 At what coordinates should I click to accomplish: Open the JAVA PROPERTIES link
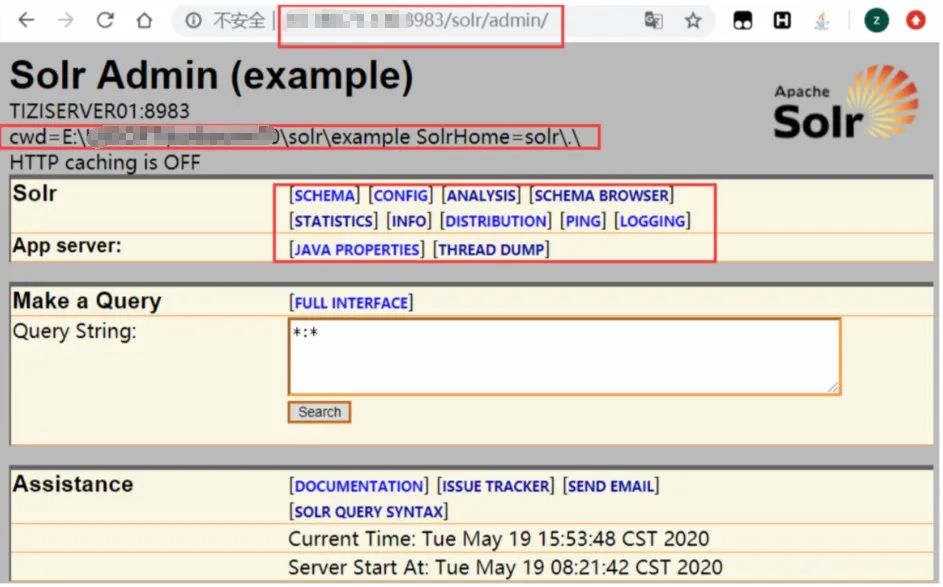tap(357, 250)
